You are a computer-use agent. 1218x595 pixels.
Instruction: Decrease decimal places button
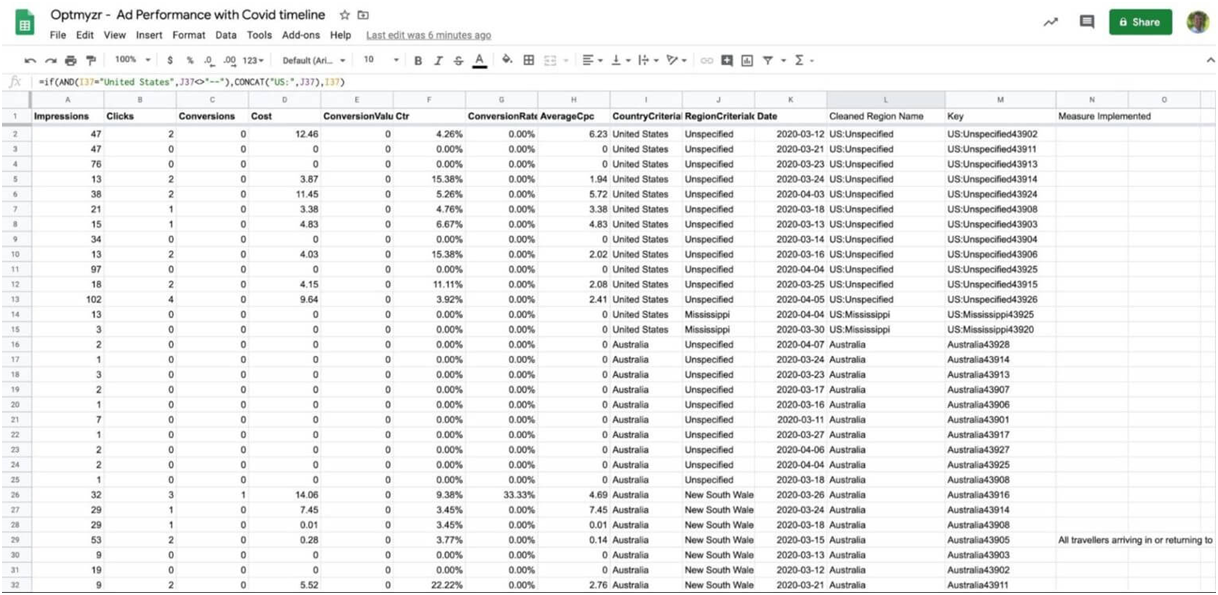point(209,60)
